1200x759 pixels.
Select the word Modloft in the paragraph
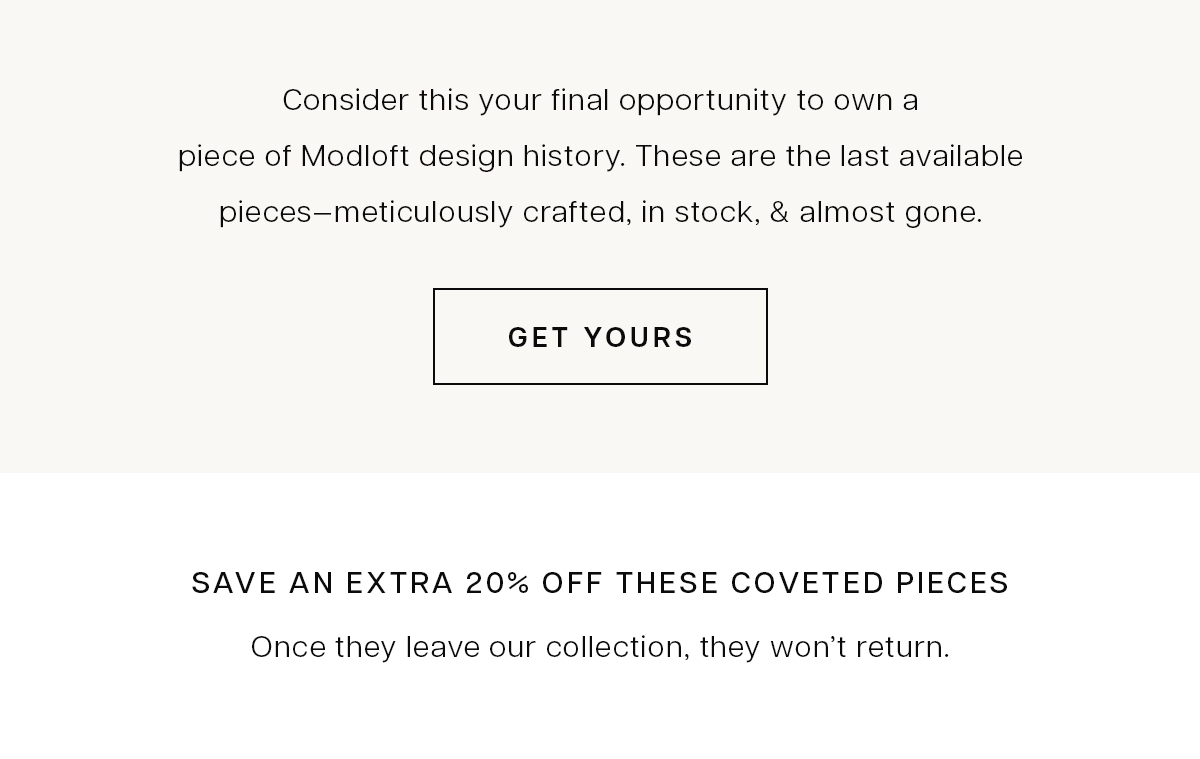coord(355,156)
